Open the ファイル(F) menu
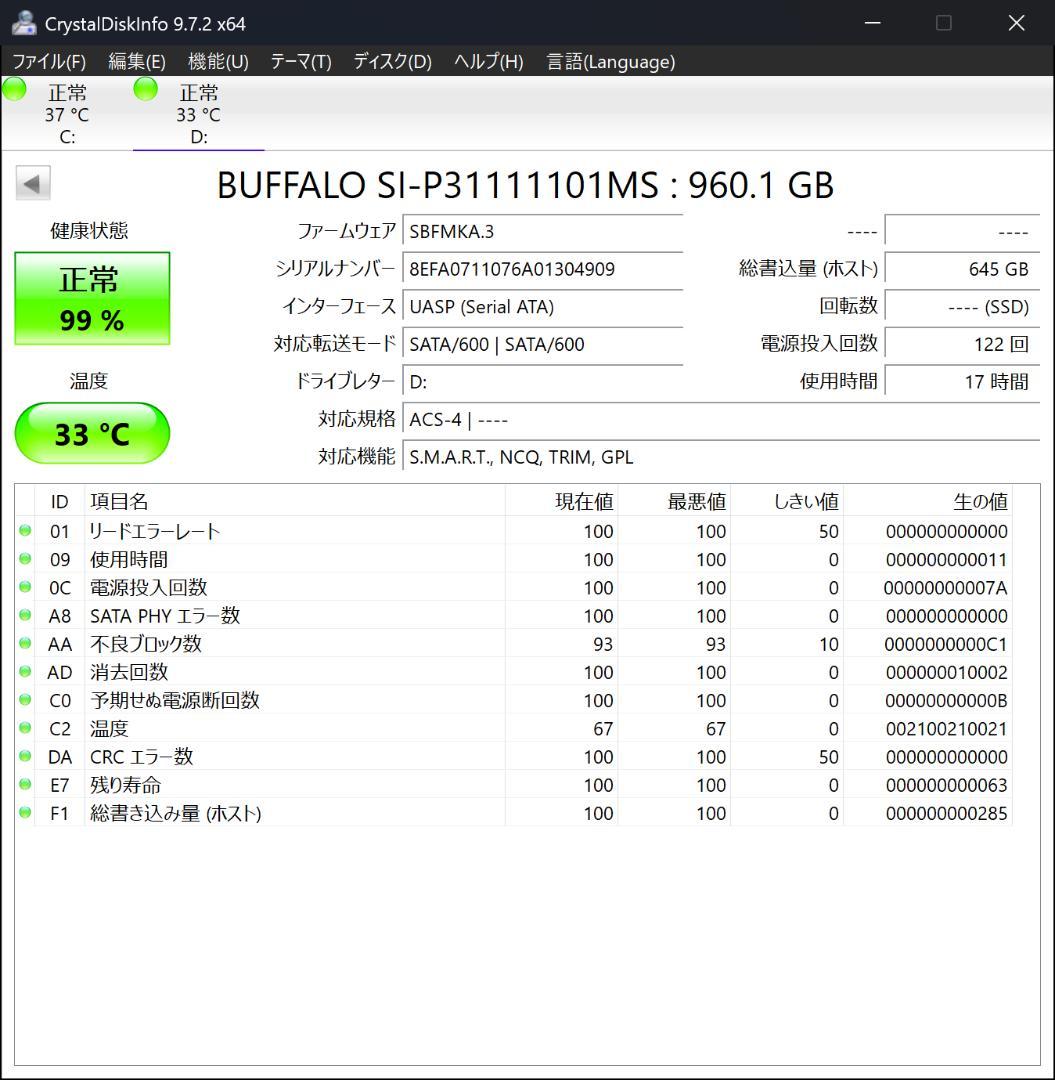This screenshot has width=1055, height=1080. coord(49,61)
